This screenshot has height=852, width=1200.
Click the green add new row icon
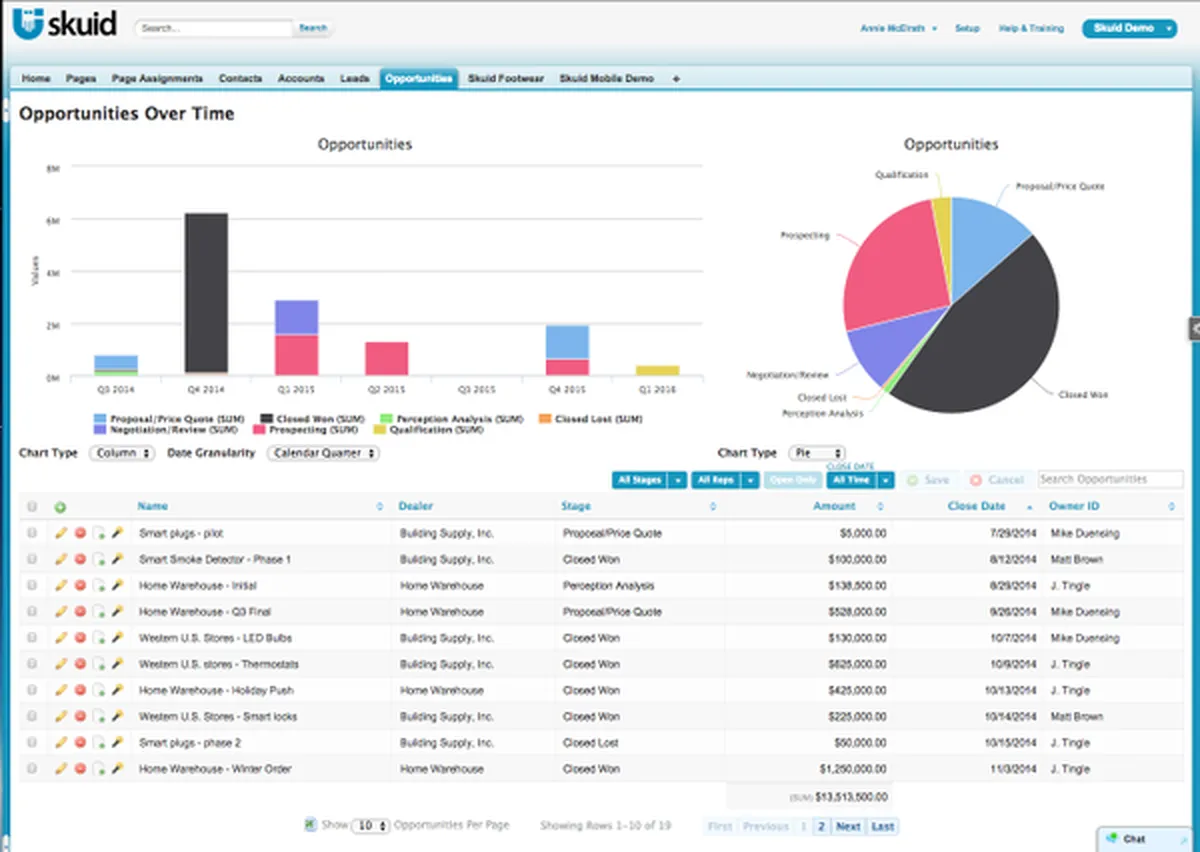click(60, 507)
